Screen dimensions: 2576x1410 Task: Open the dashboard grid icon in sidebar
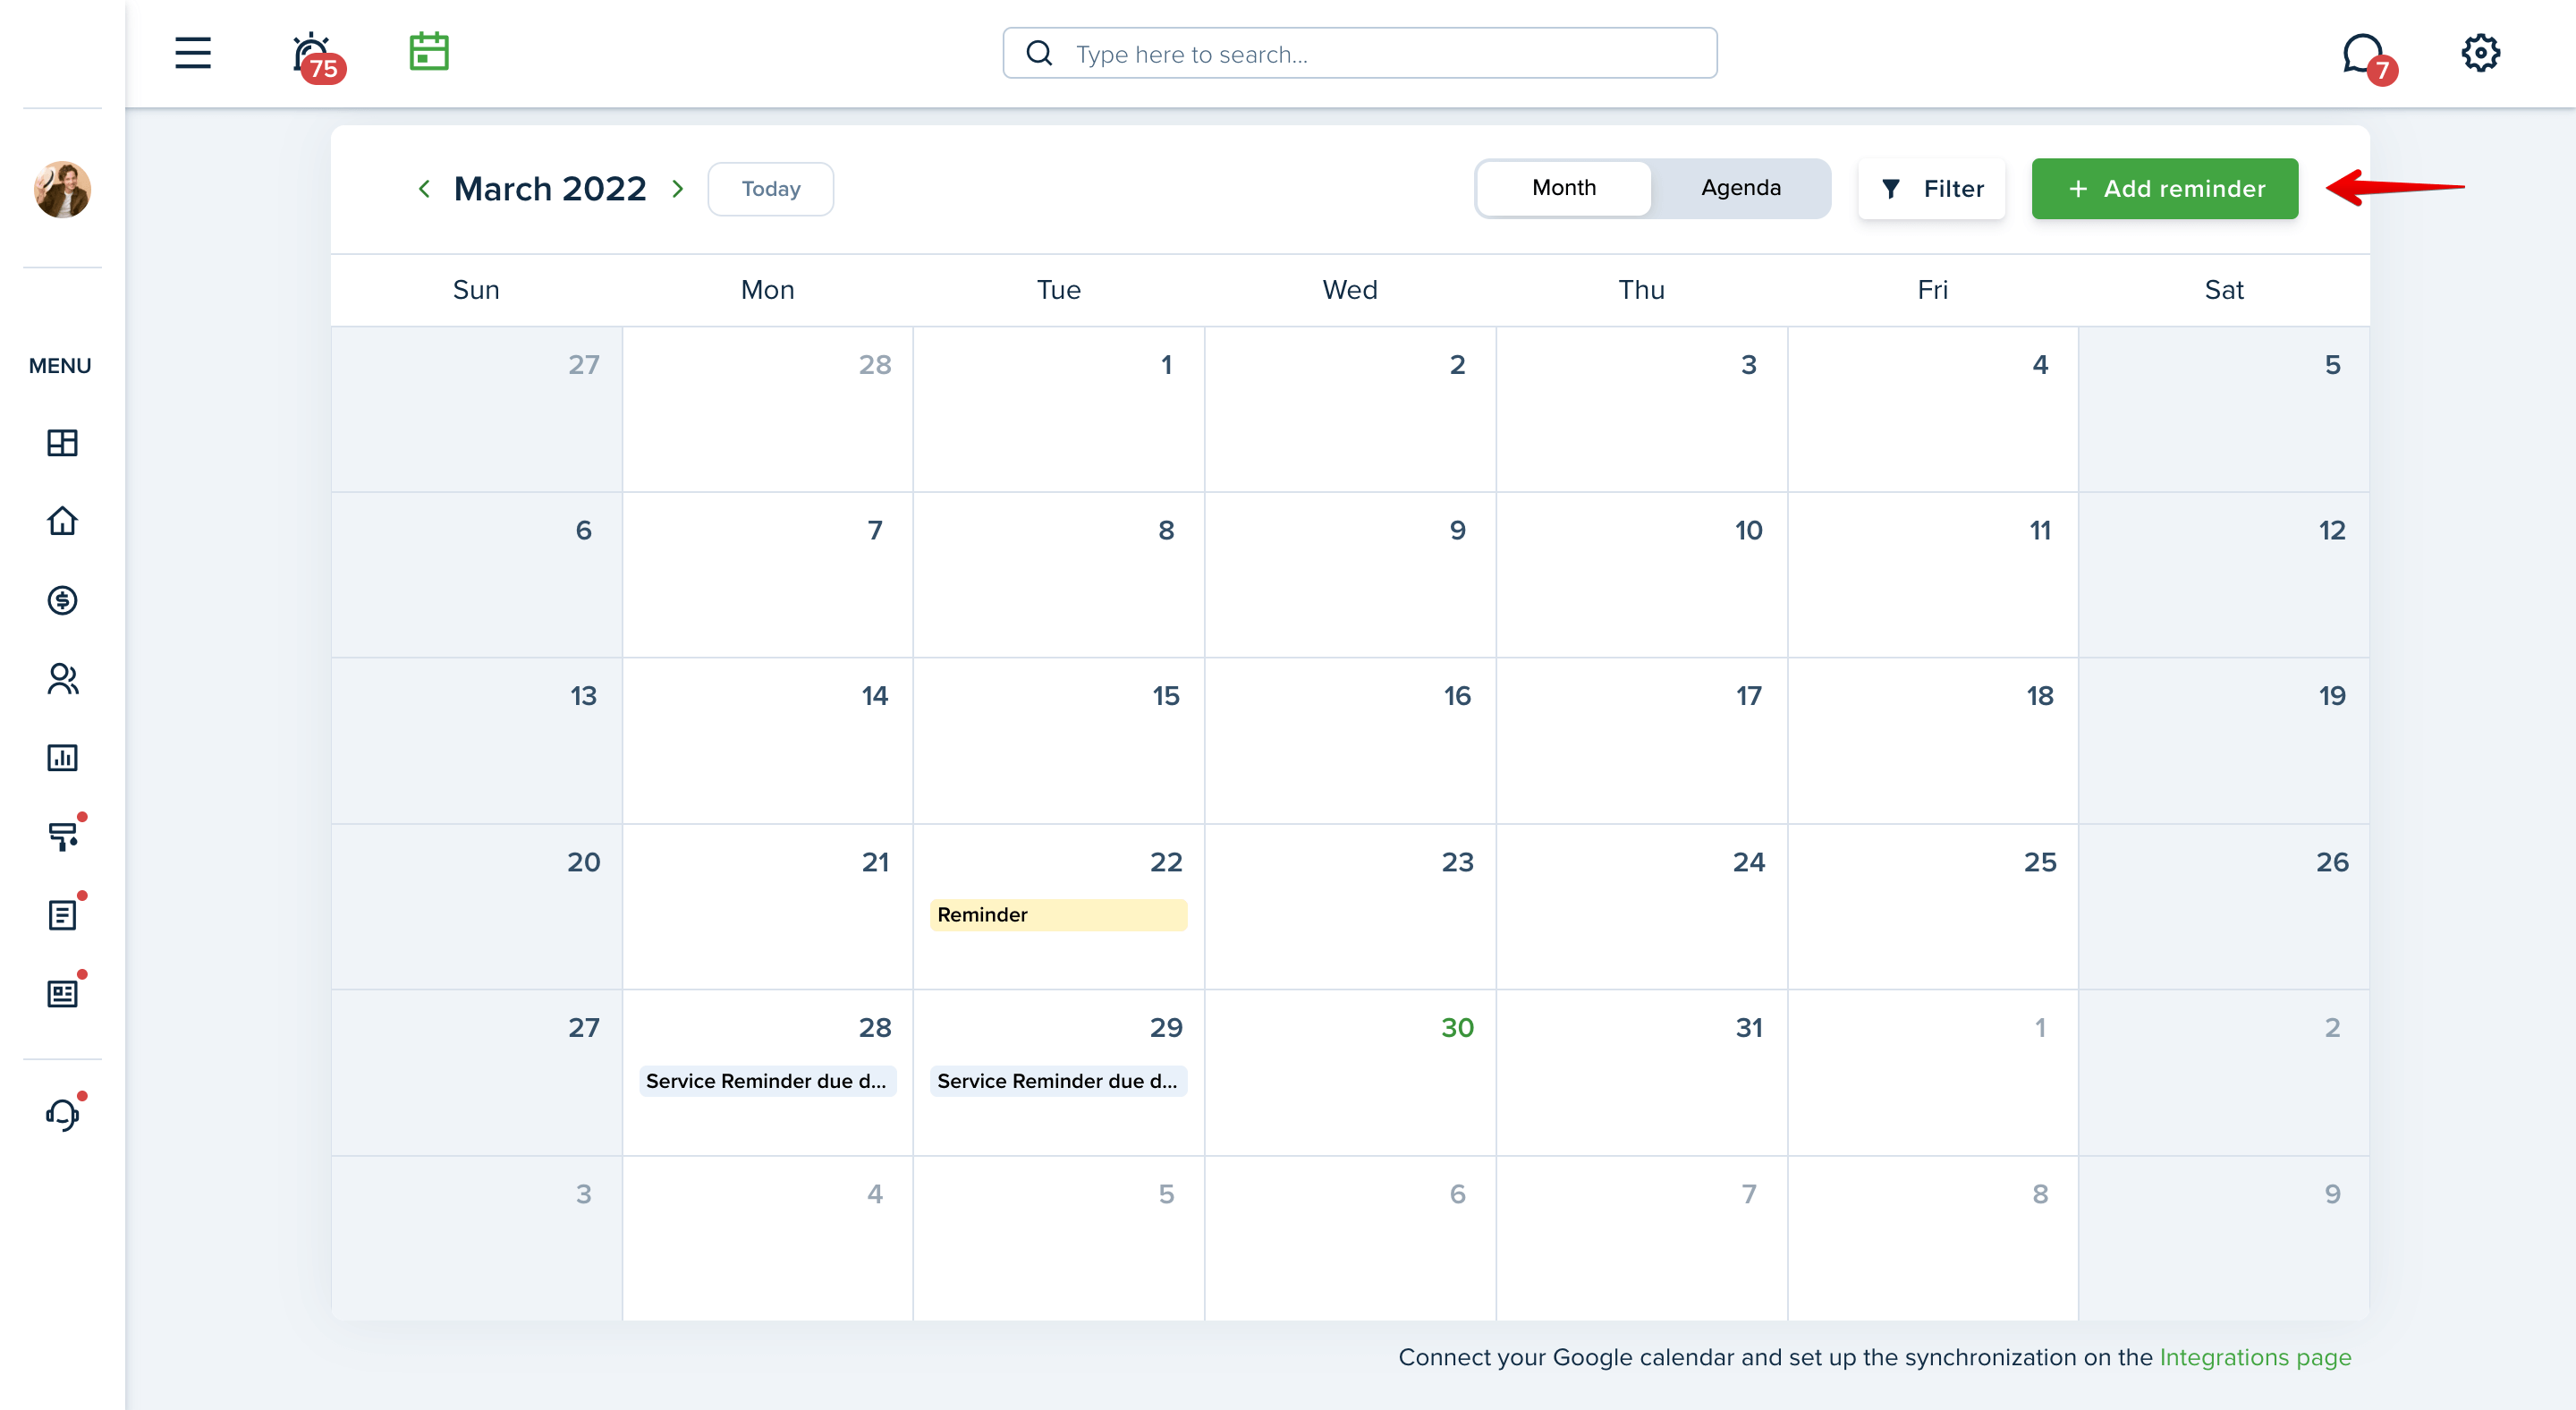pyautogui.click(x=62, y=443)
